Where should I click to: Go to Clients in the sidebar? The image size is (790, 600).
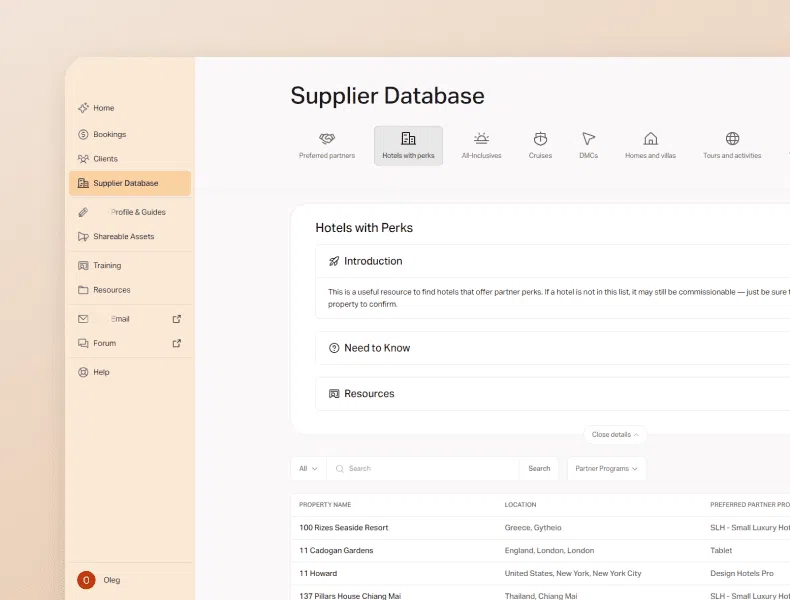[x=129, y=159]
